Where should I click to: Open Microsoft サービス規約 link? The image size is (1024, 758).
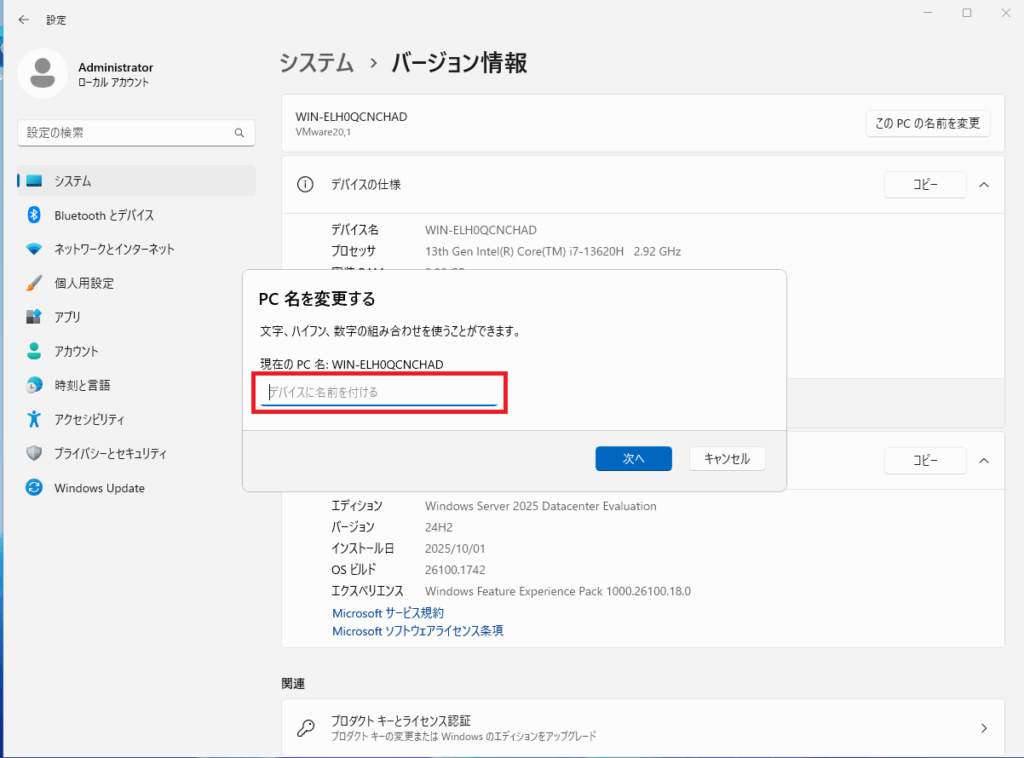388,613
